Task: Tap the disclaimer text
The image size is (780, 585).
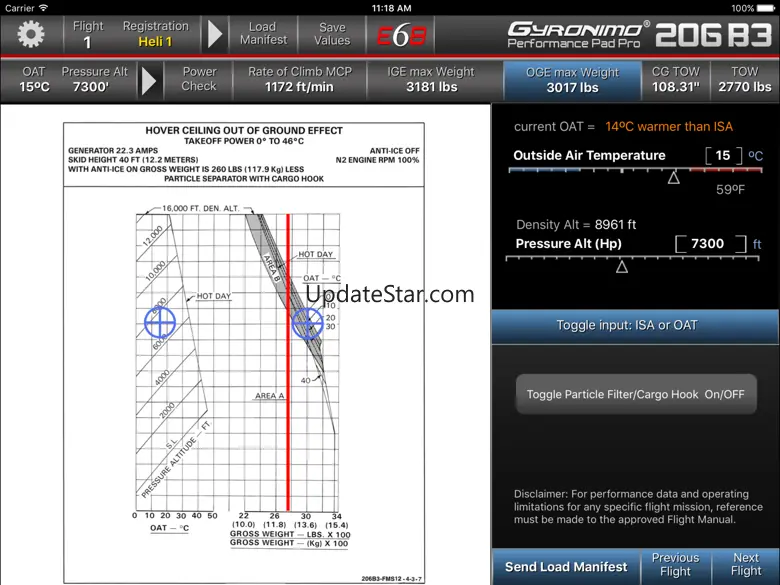Action: (x=638, y=507)
